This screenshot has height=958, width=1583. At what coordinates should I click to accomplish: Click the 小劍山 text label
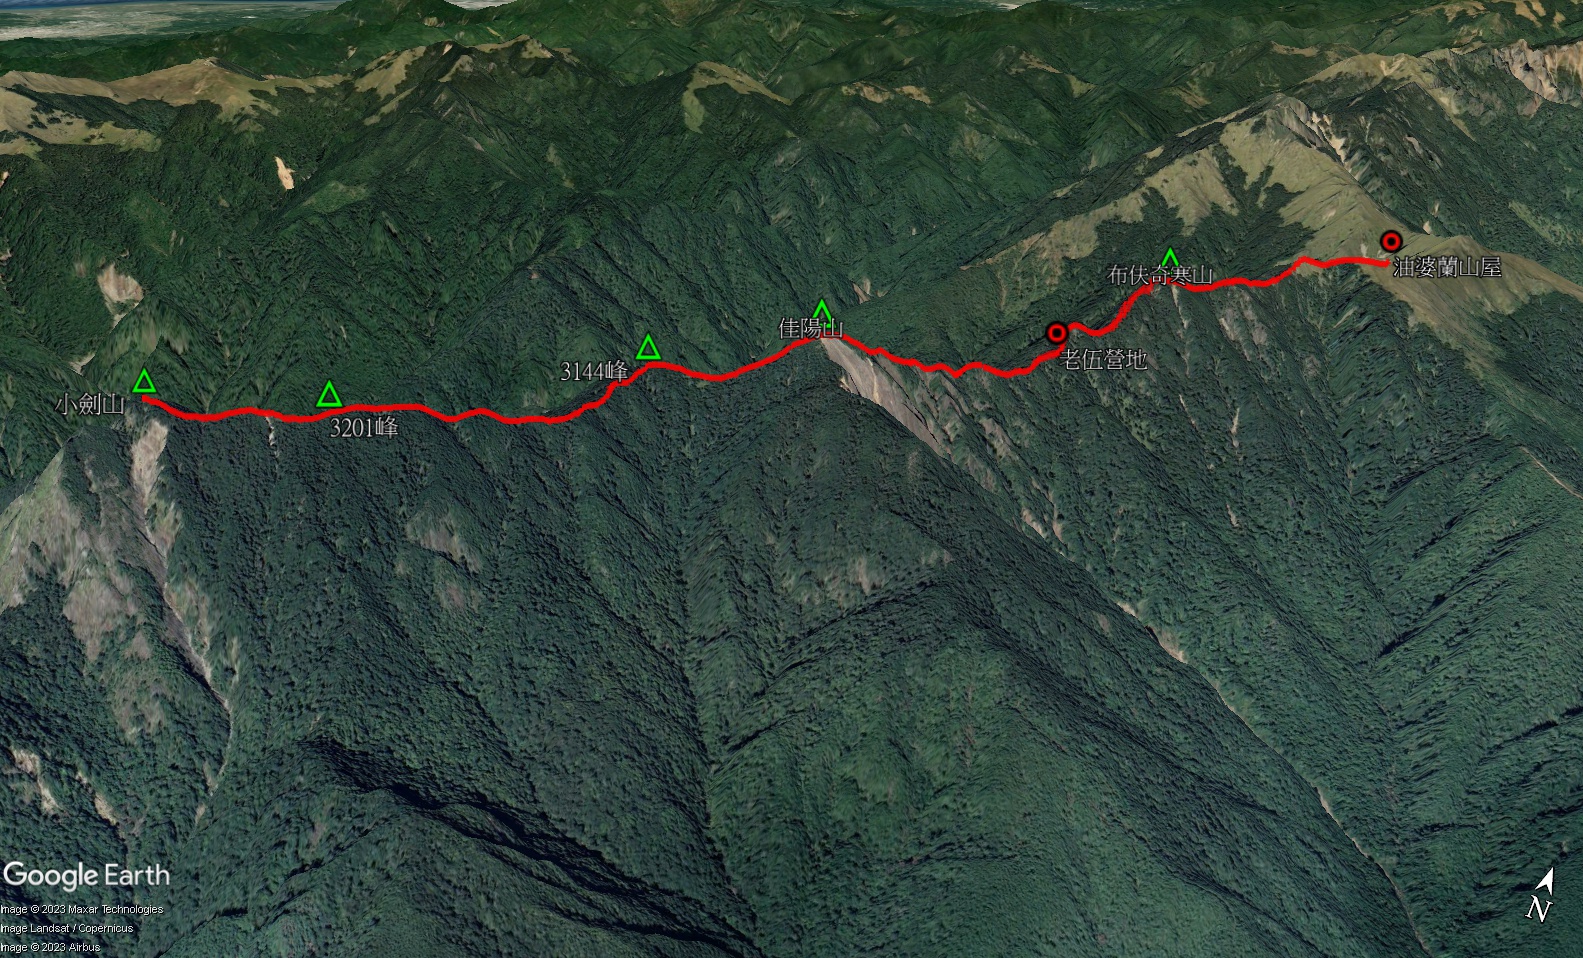(90, 404)
